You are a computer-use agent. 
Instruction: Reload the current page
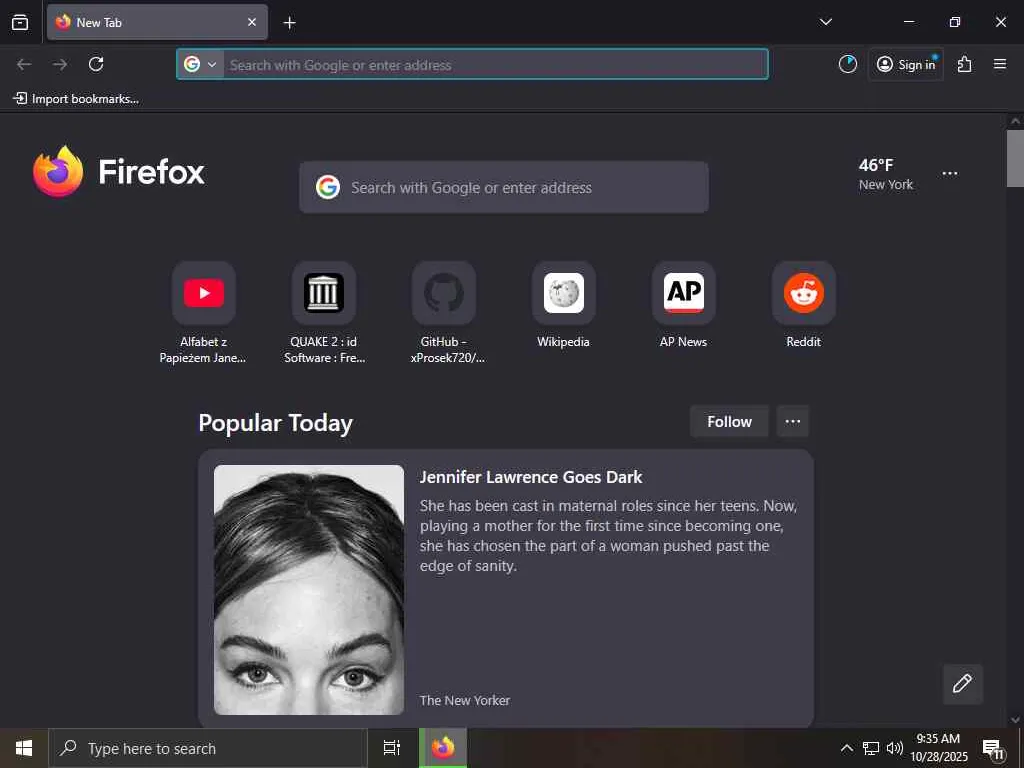coord(96,64)
